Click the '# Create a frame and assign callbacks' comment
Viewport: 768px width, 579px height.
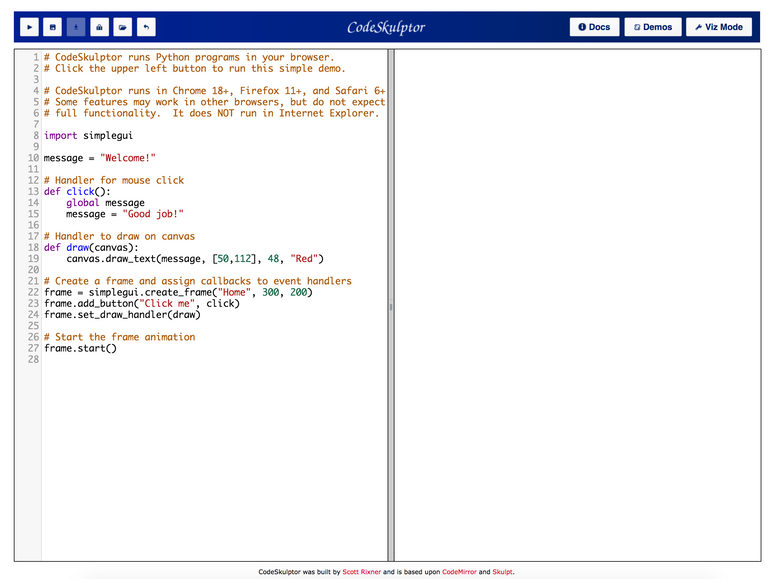[197, 281]
